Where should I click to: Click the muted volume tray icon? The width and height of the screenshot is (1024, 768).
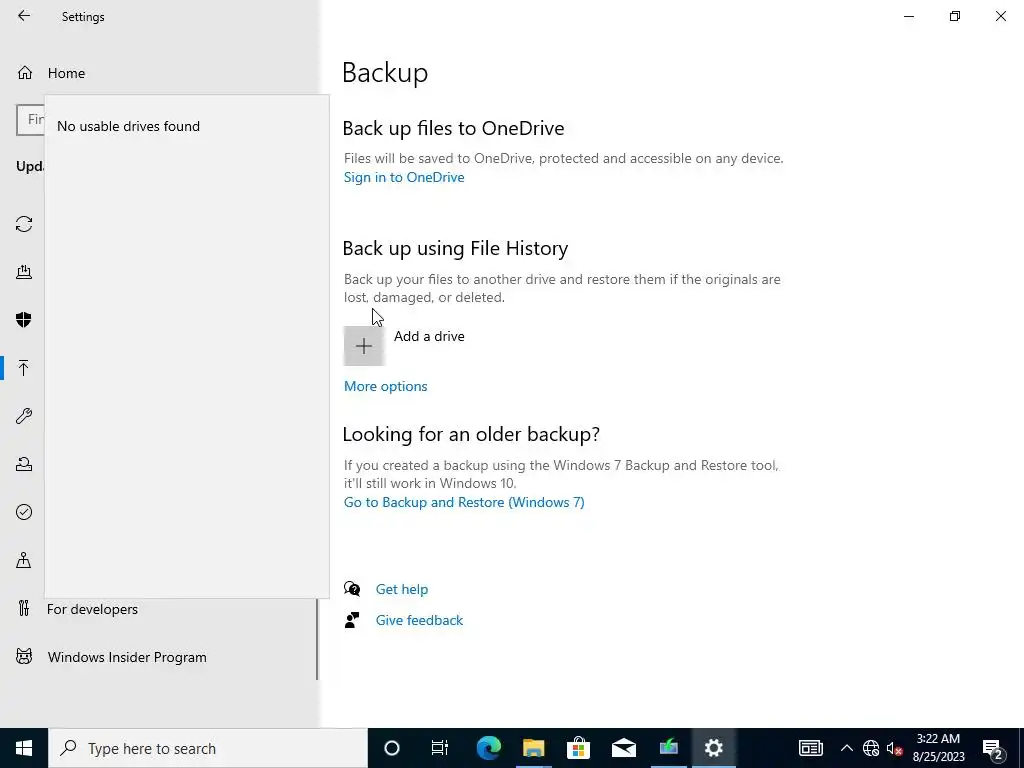(x=895, y=748)
